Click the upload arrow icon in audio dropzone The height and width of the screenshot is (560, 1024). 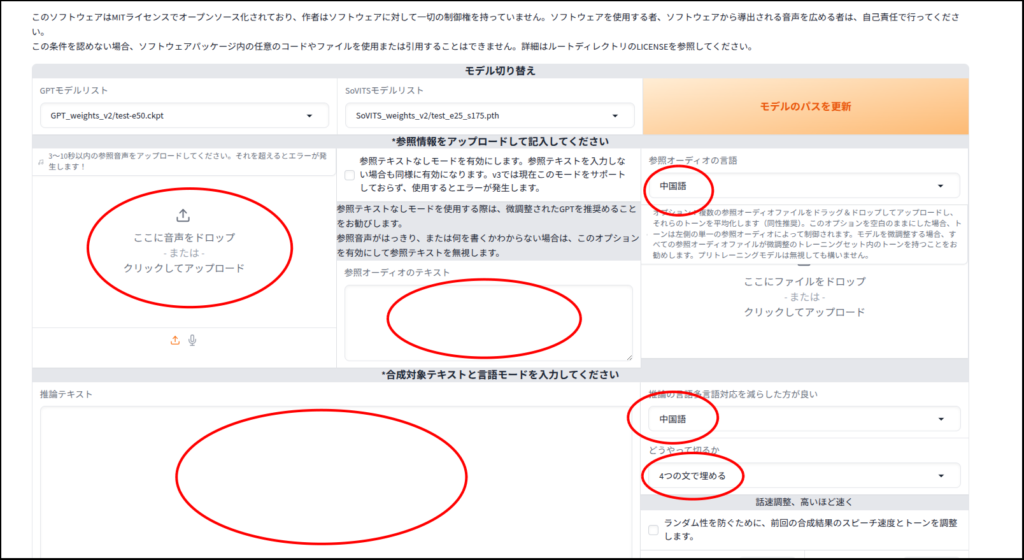(183, 215)
